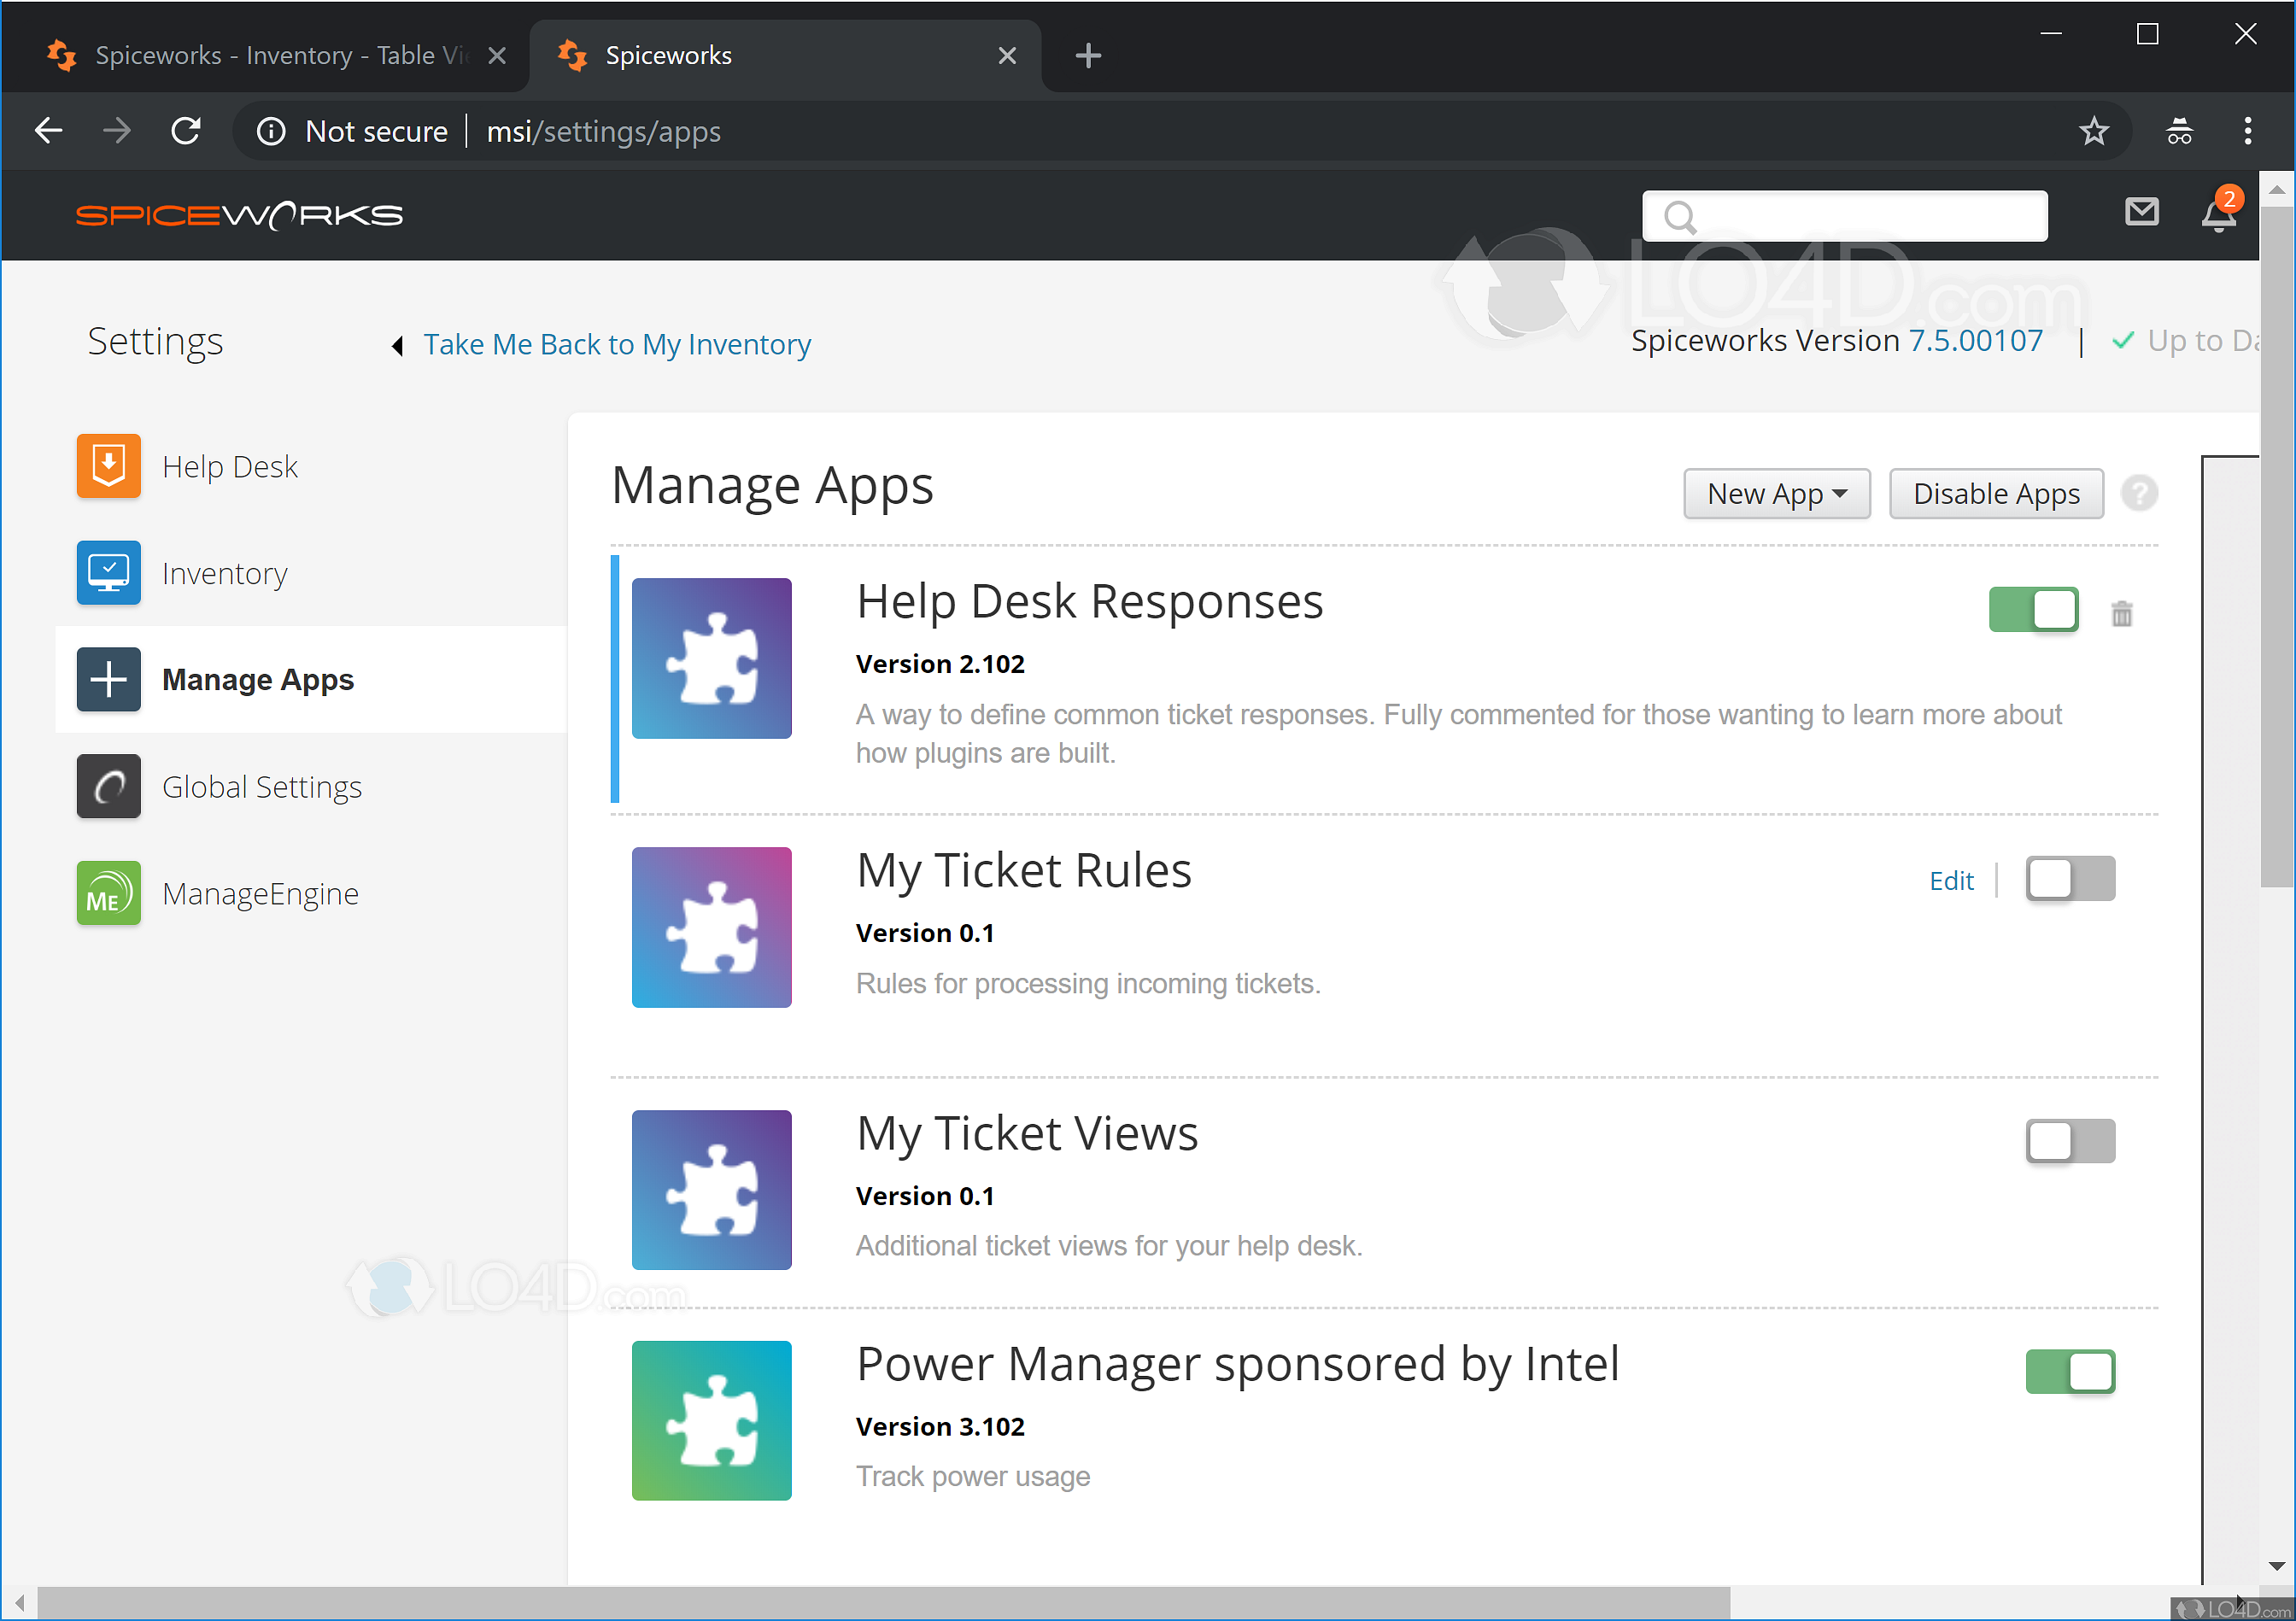Click the Version 3.102 label
2296x1621 pixels.
tap(940, 1426)
